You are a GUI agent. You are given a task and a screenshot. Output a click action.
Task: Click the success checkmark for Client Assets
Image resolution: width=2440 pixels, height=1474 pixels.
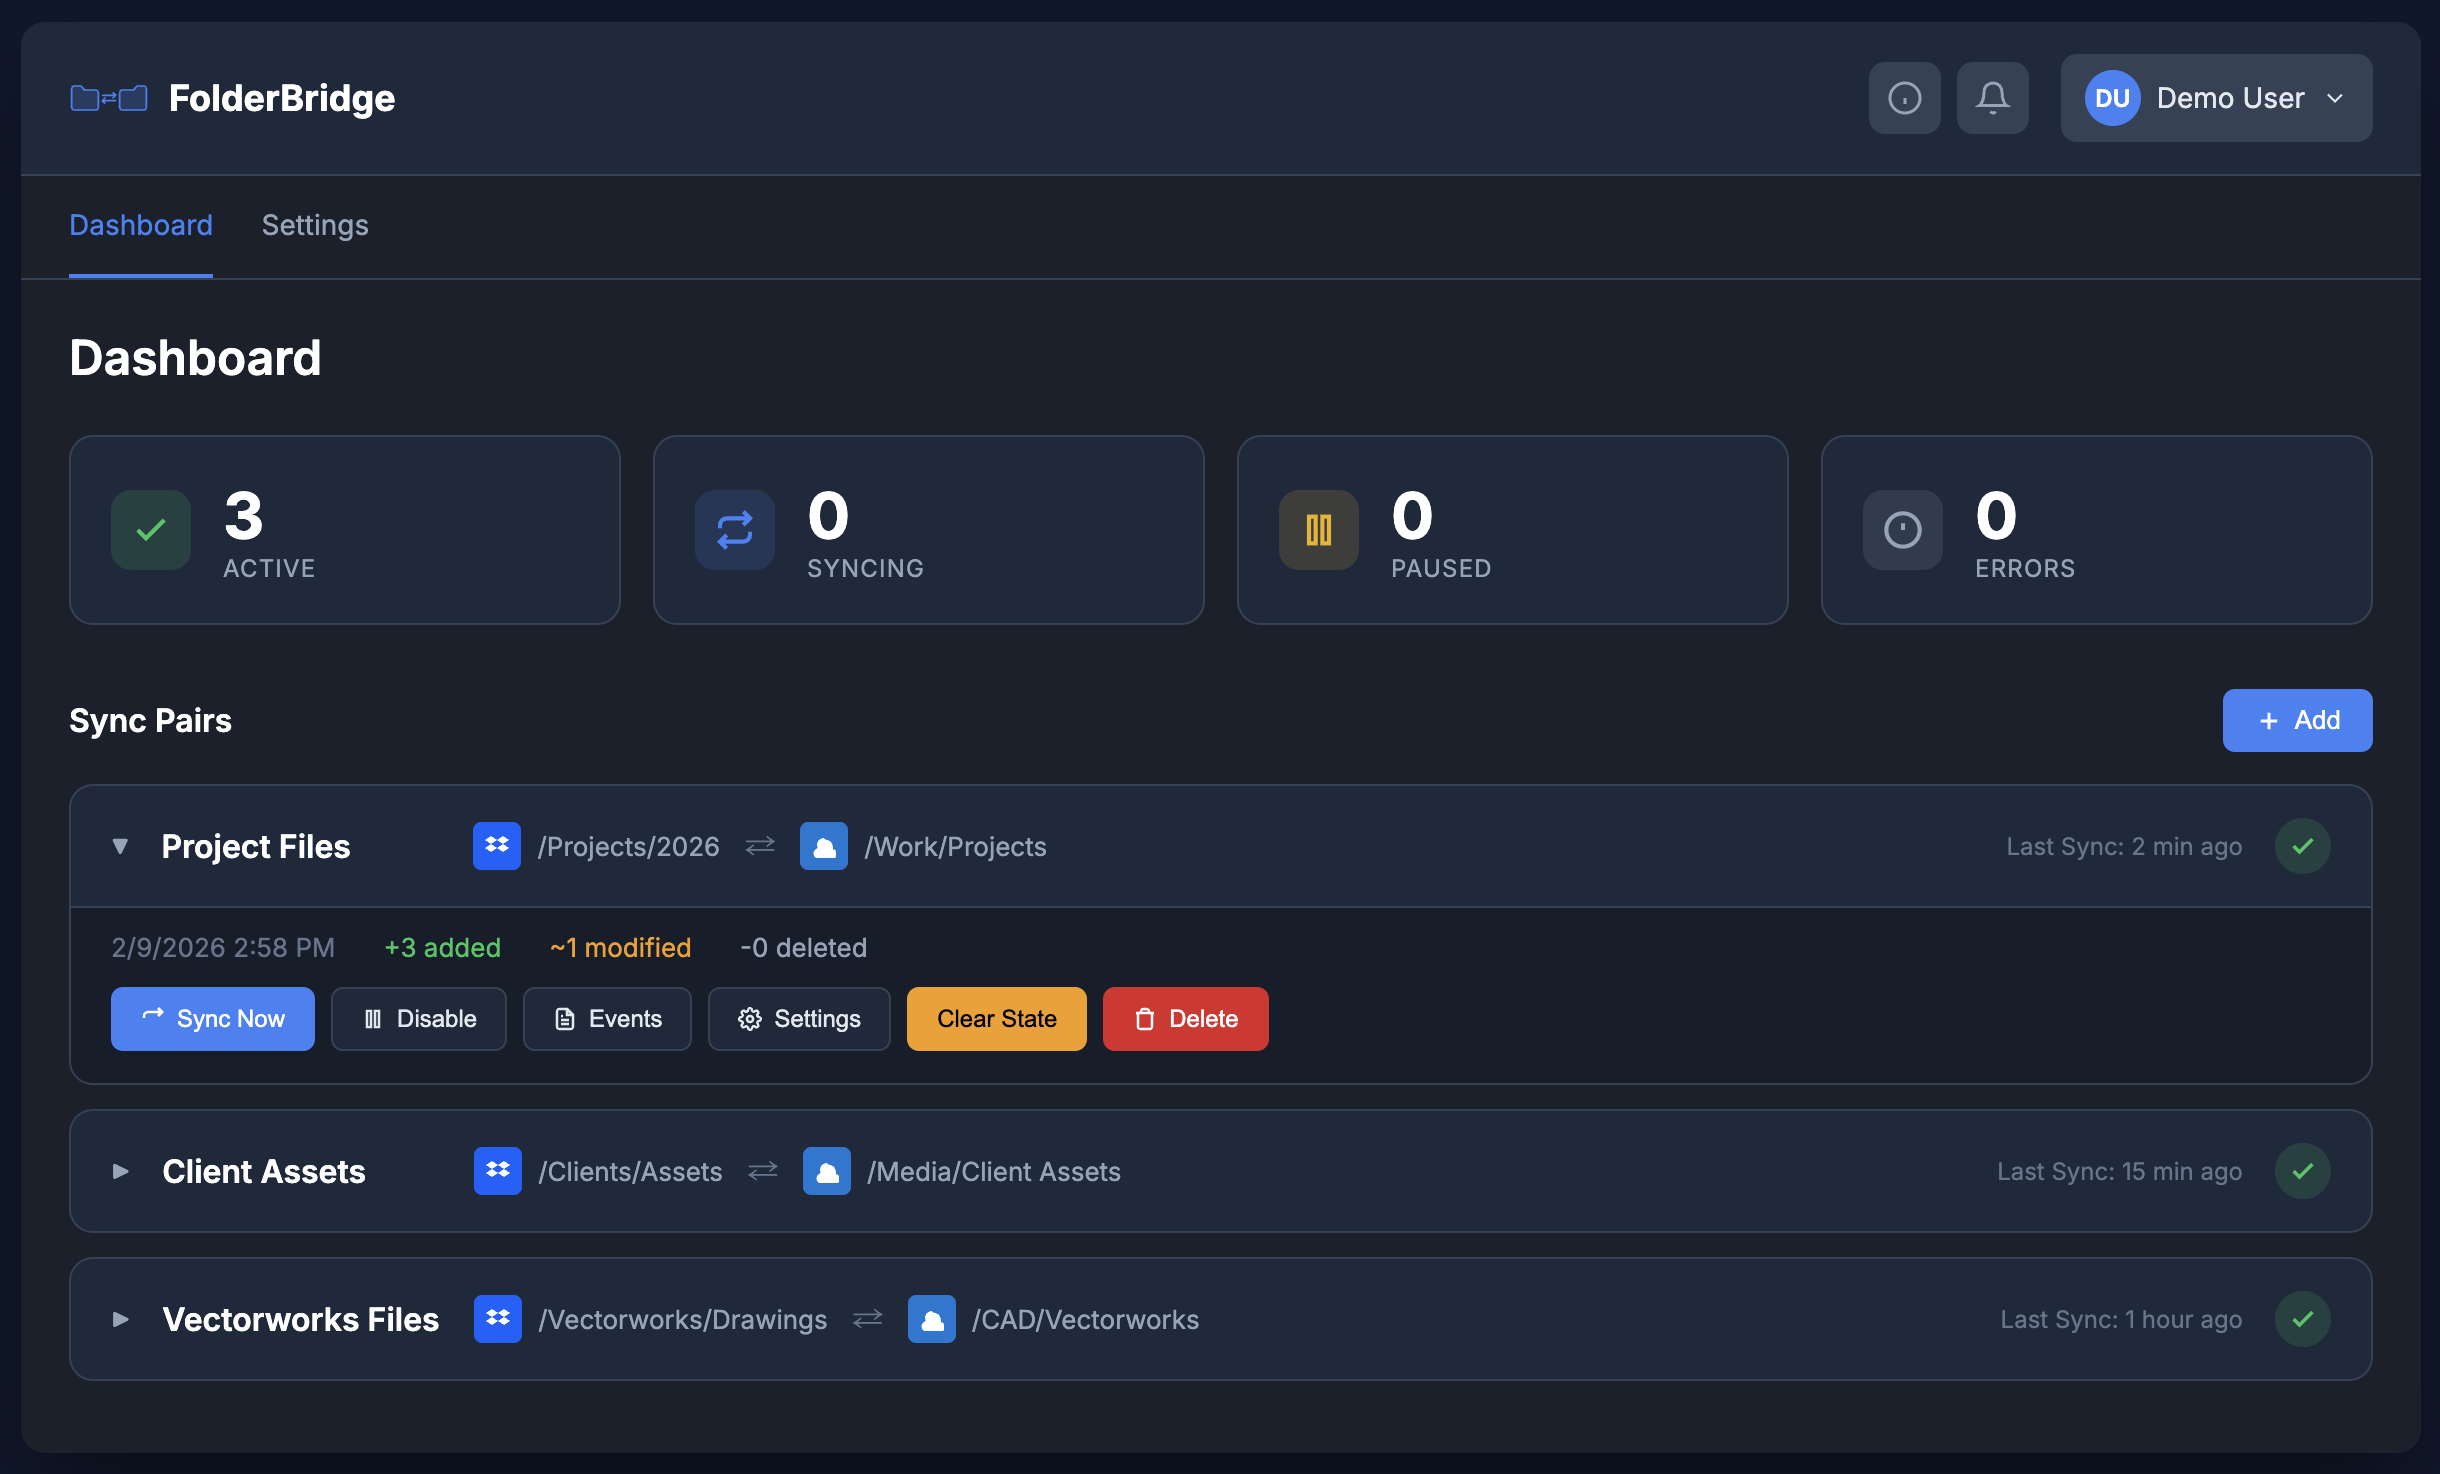coord(2302,1171)
